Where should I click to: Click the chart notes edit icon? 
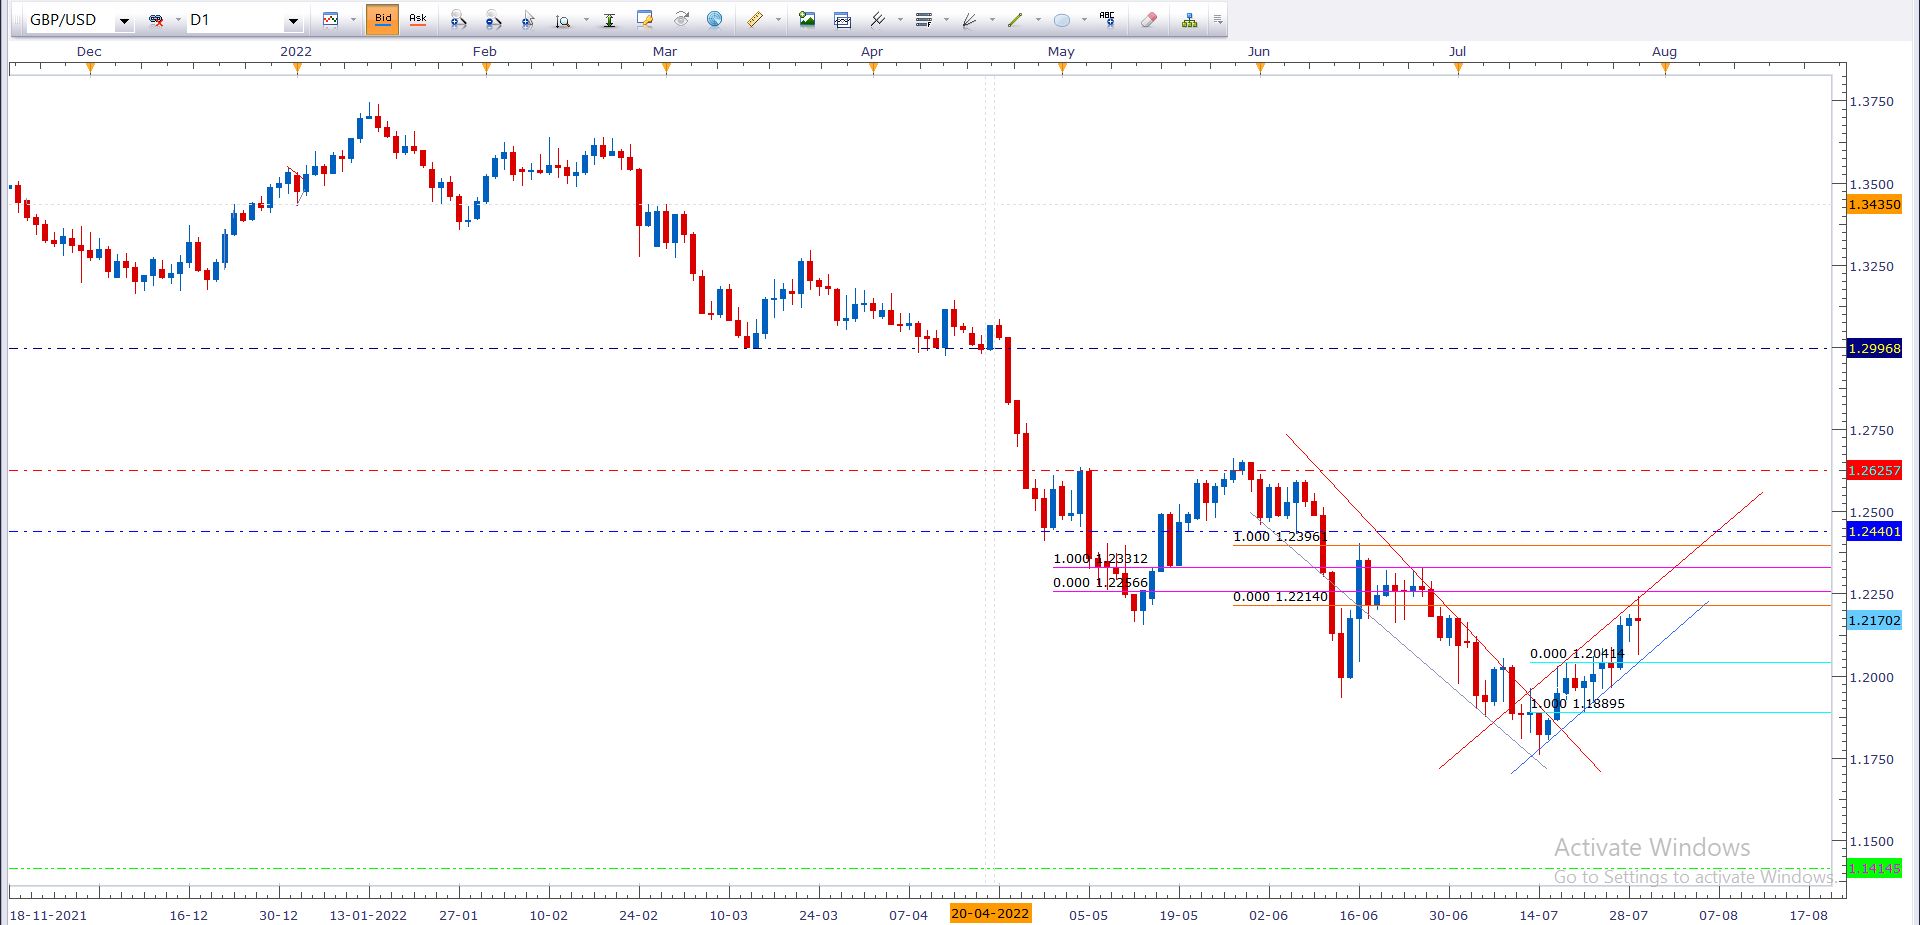click(x=645, y=20)
